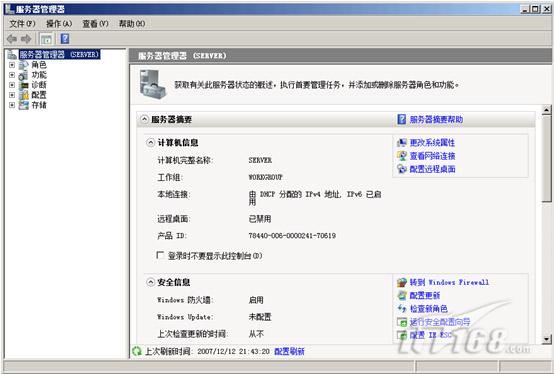This screenshot has height=374, width=554.
Task: Click the 诊断 diagnostics icon in tree
Action: click(23, 85)
